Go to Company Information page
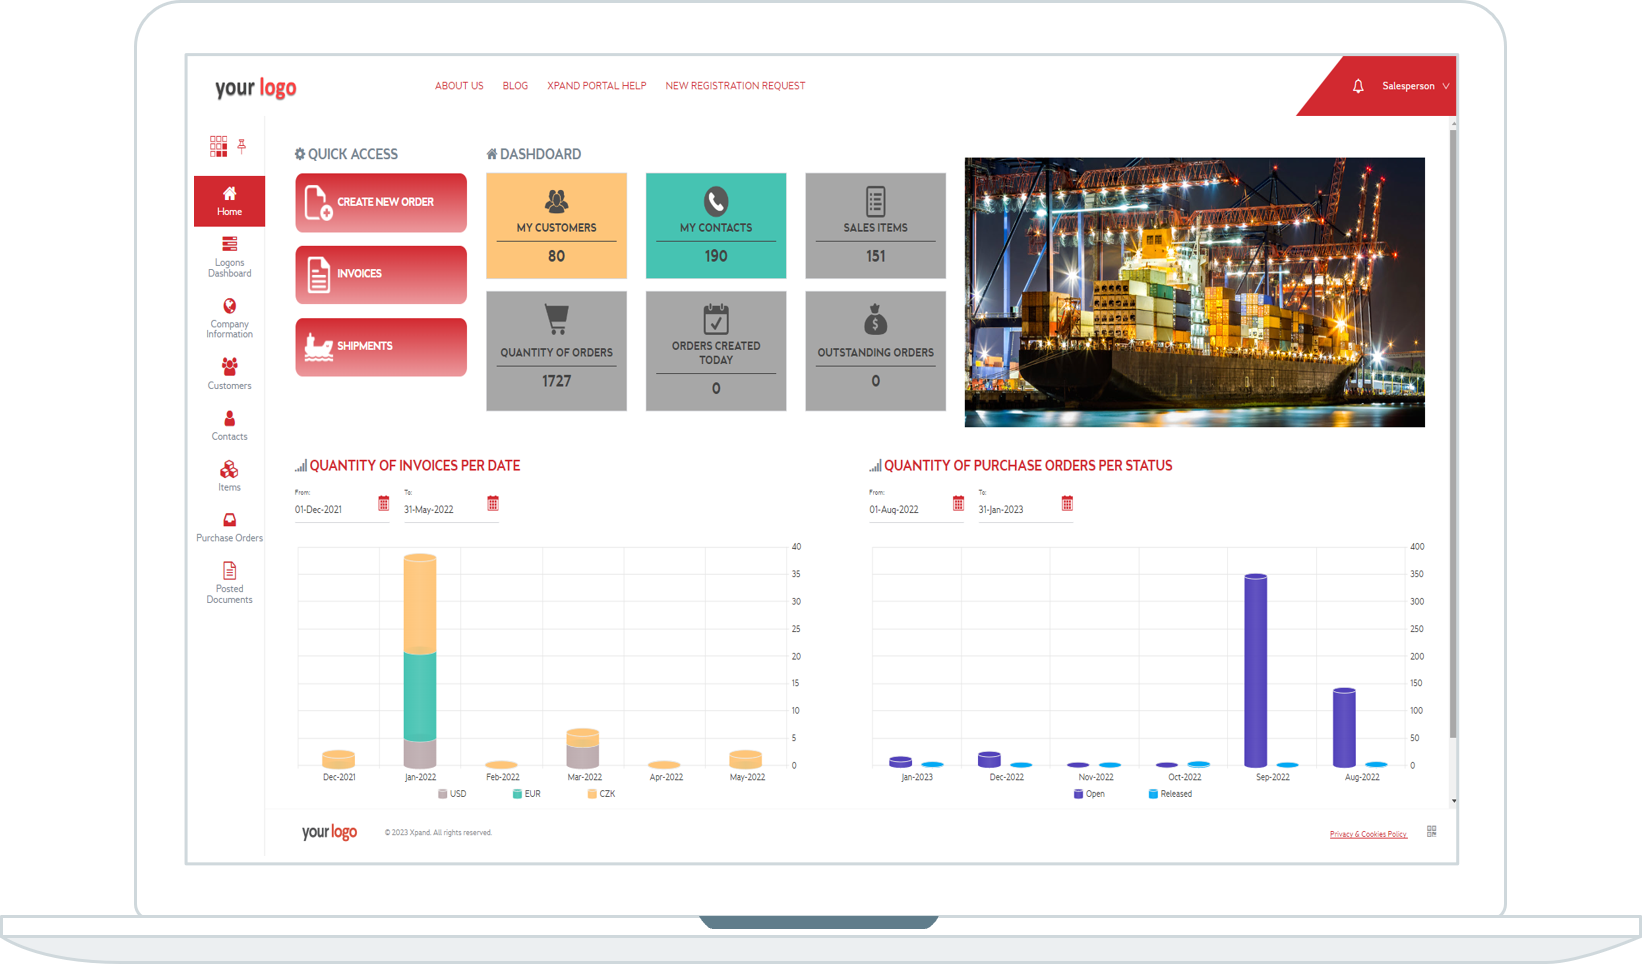The height and width of the screenshot is (964, 1642). point(229,318)
